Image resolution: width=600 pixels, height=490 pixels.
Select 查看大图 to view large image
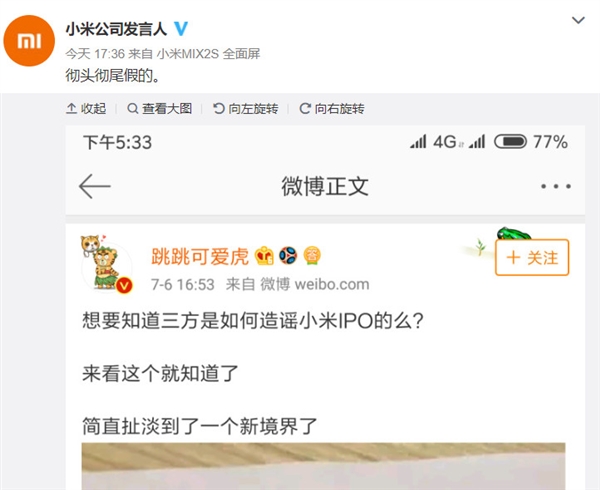point(160,109)
